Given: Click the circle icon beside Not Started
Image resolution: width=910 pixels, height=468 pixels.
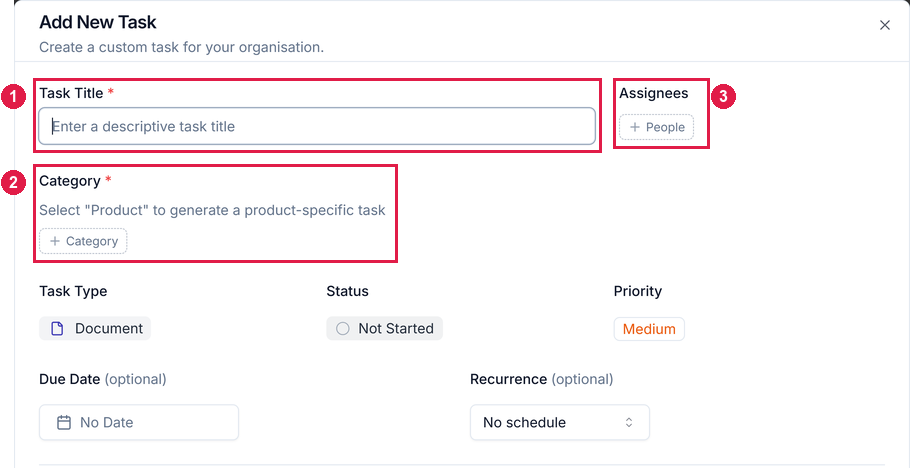Looking at the screenshot, I should (x=343, y=329).
